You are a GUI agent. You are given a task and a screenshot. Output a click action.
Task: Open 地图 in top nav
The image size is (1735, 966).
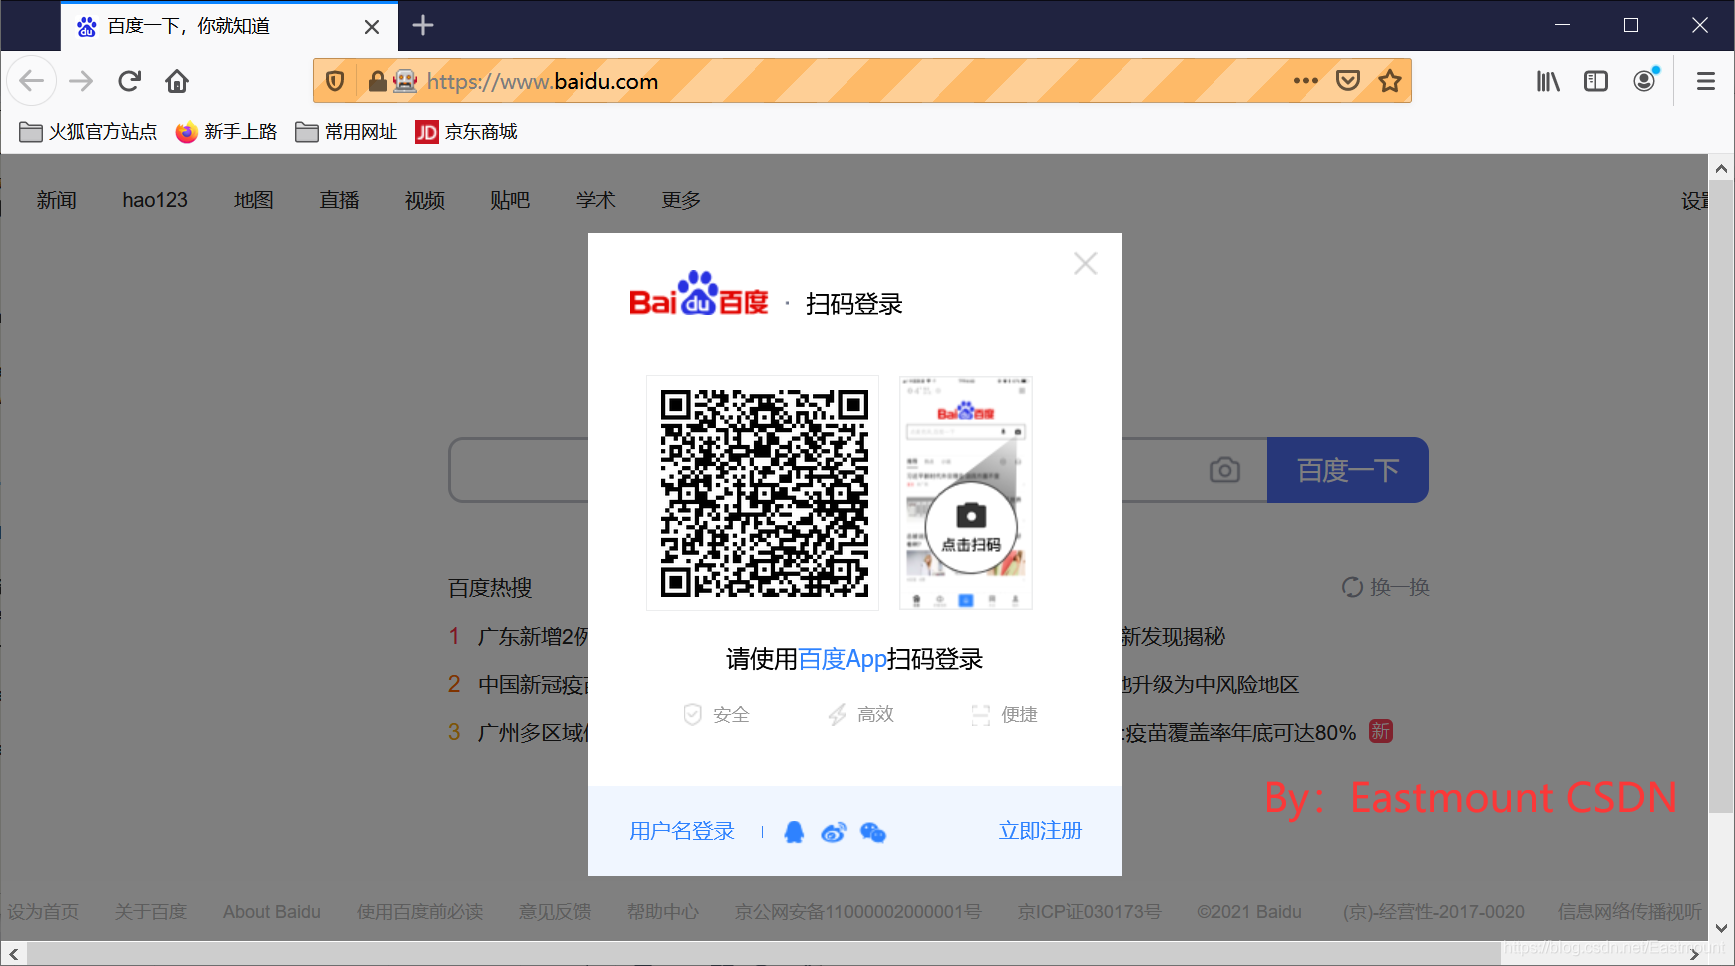click(254, 200)
